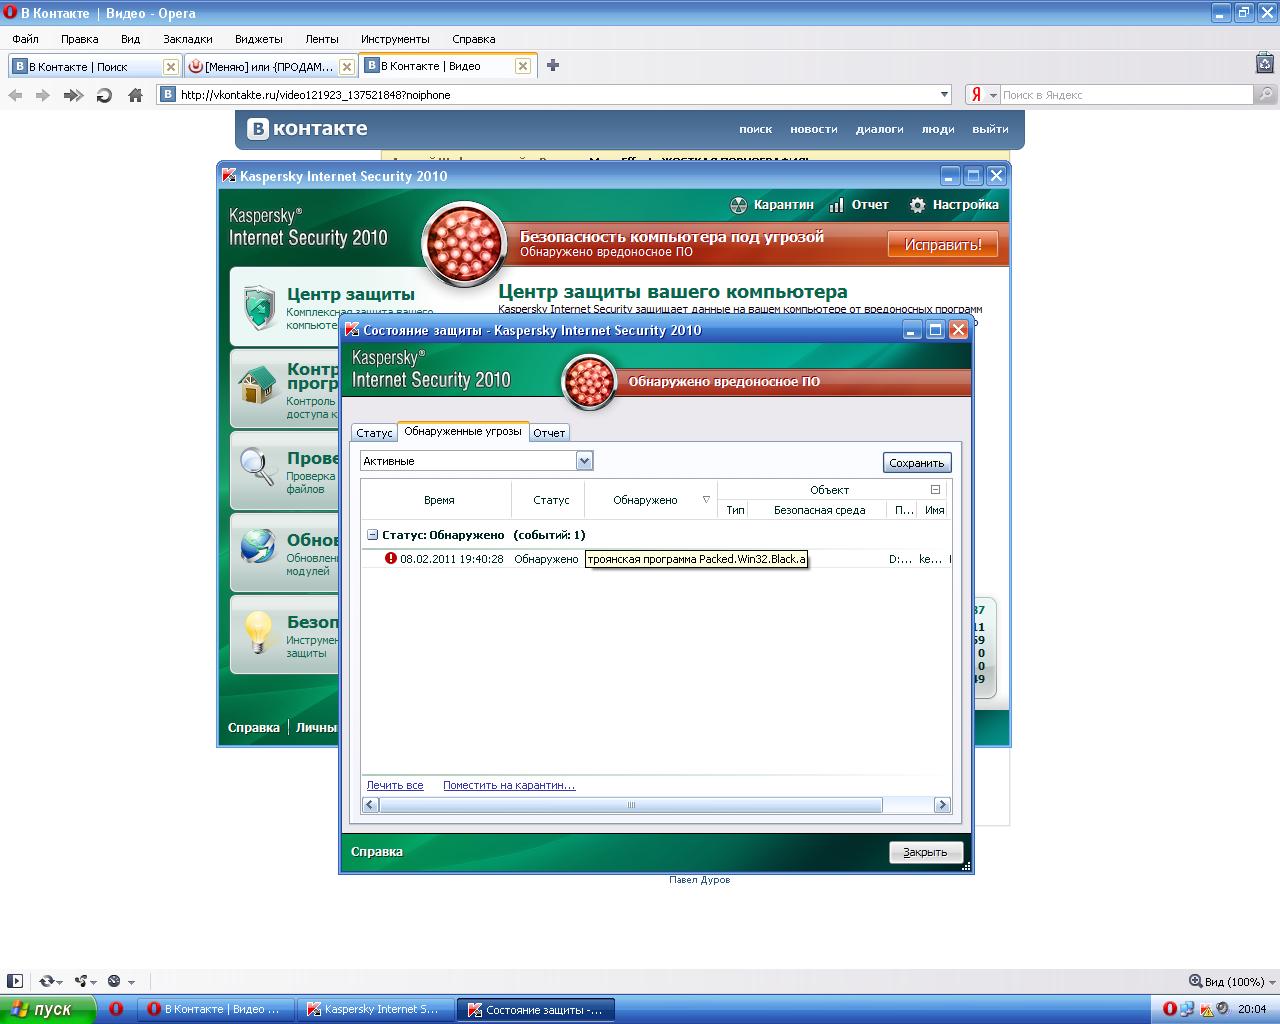Open the Инструменты menu
The width and height of the screenshot is (1280, 1024).
[395, 39]
